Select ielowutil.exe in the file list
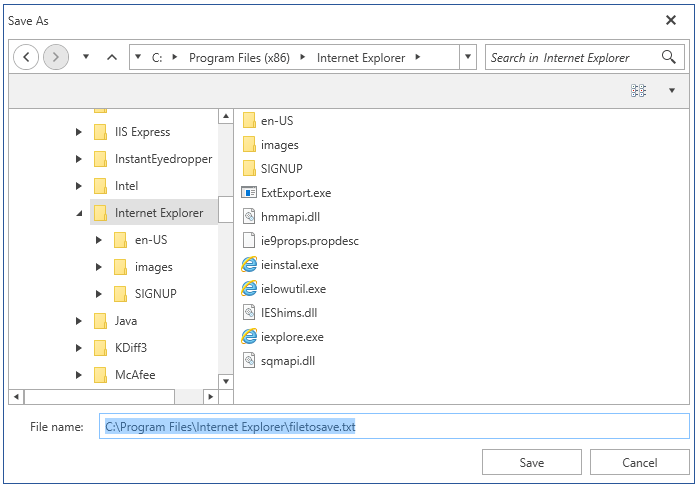The image size is (698, 490). (284, 289)
